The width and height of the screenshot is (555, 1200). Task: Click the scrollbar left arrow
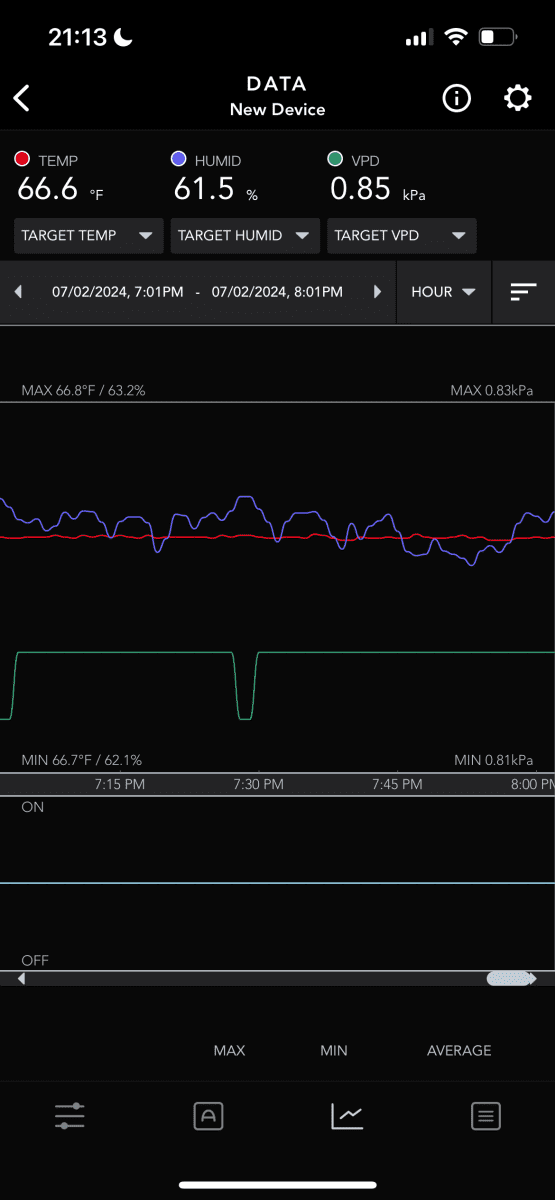(x=22, y=979)
